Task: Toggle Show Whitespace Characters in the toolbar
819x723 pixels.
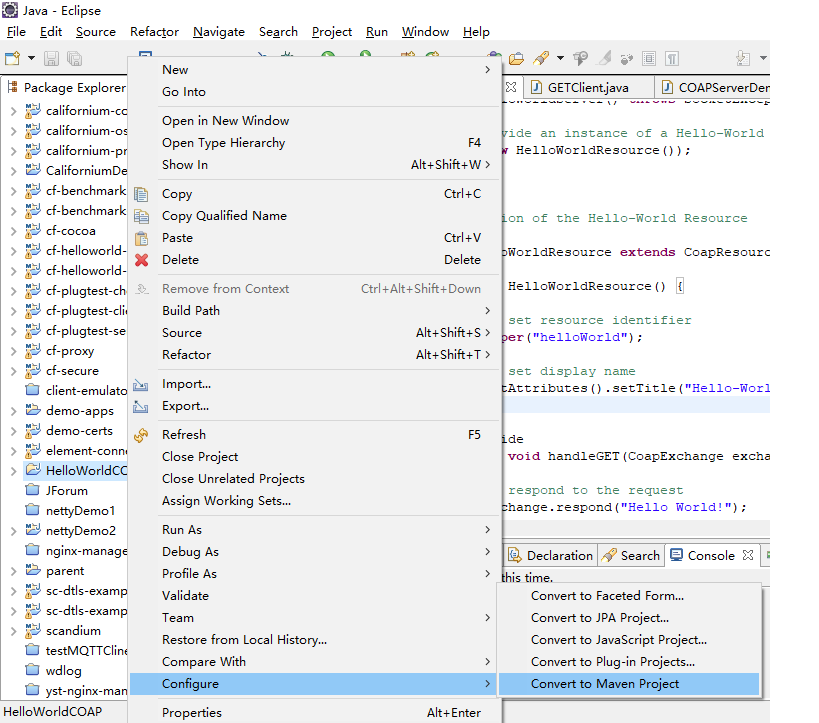Action: coord(672,59)
